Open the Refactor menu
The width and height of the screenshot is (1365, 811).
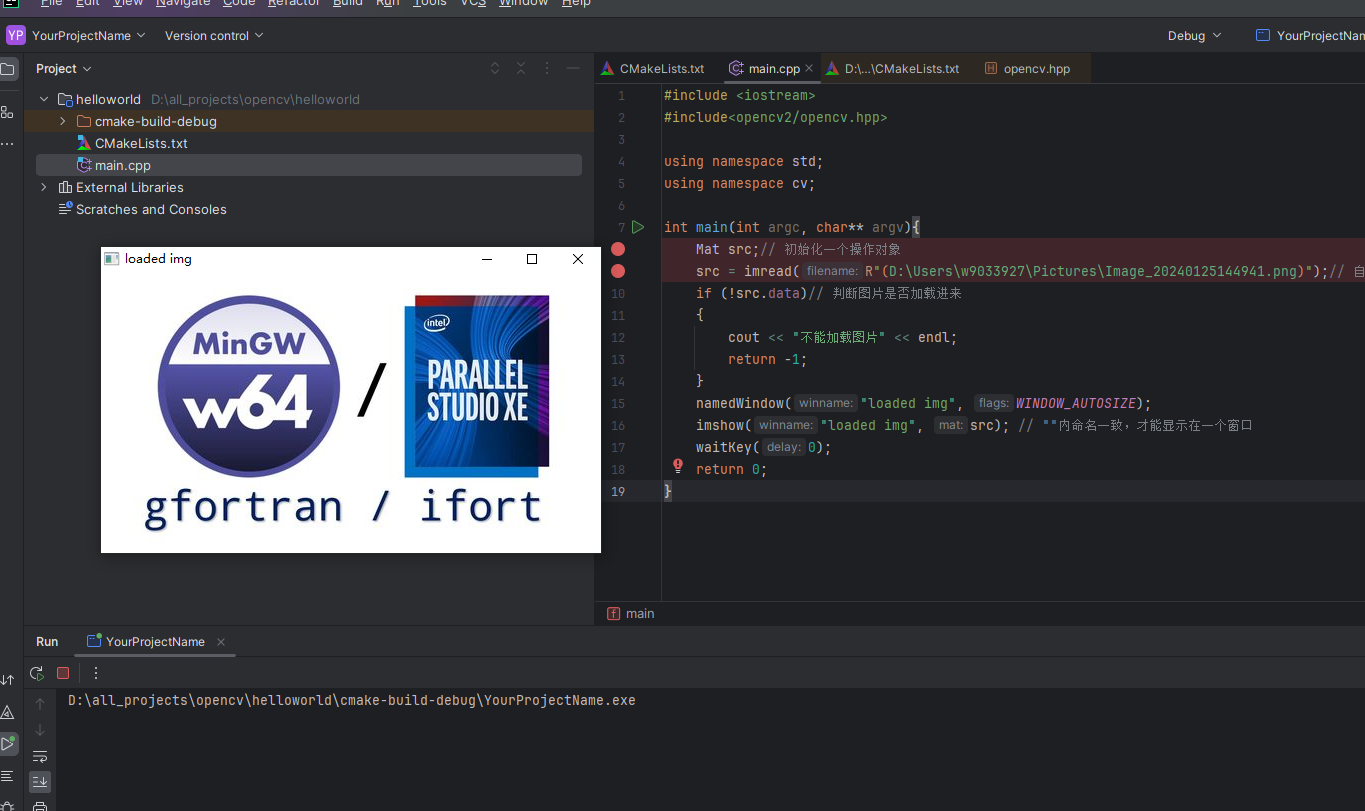[293, 3]
